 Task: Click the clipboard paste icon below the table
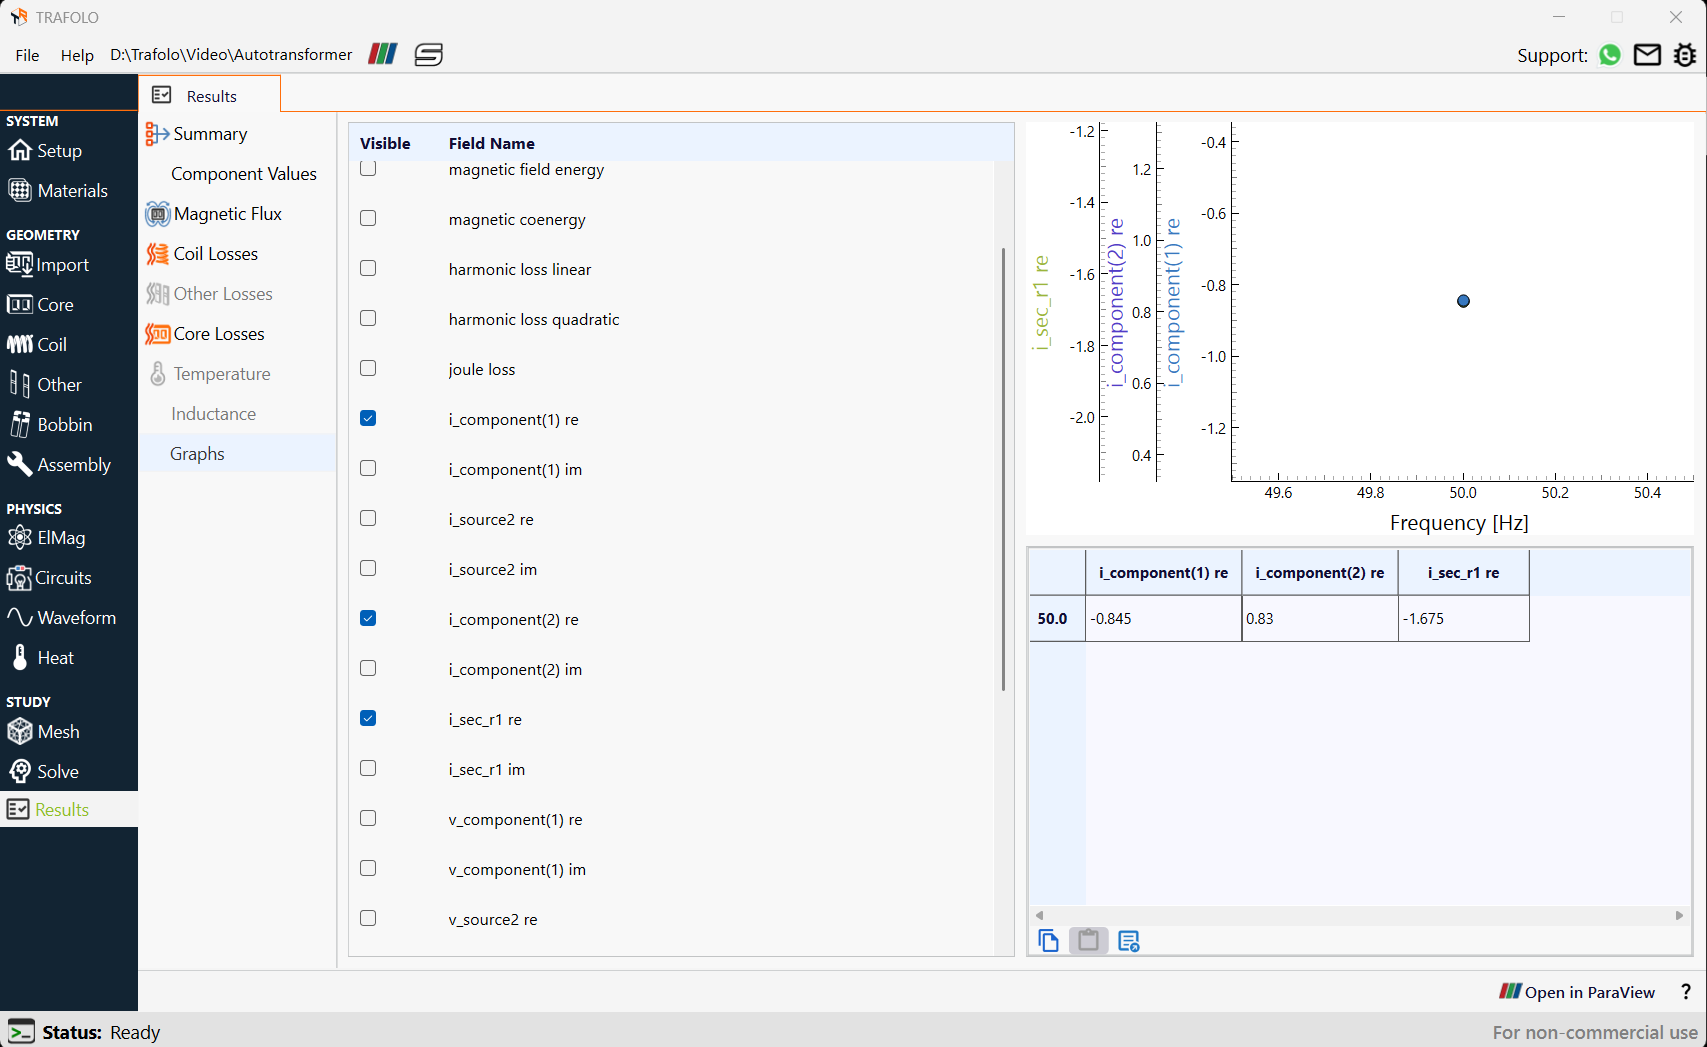click(x=1089, y=941)
